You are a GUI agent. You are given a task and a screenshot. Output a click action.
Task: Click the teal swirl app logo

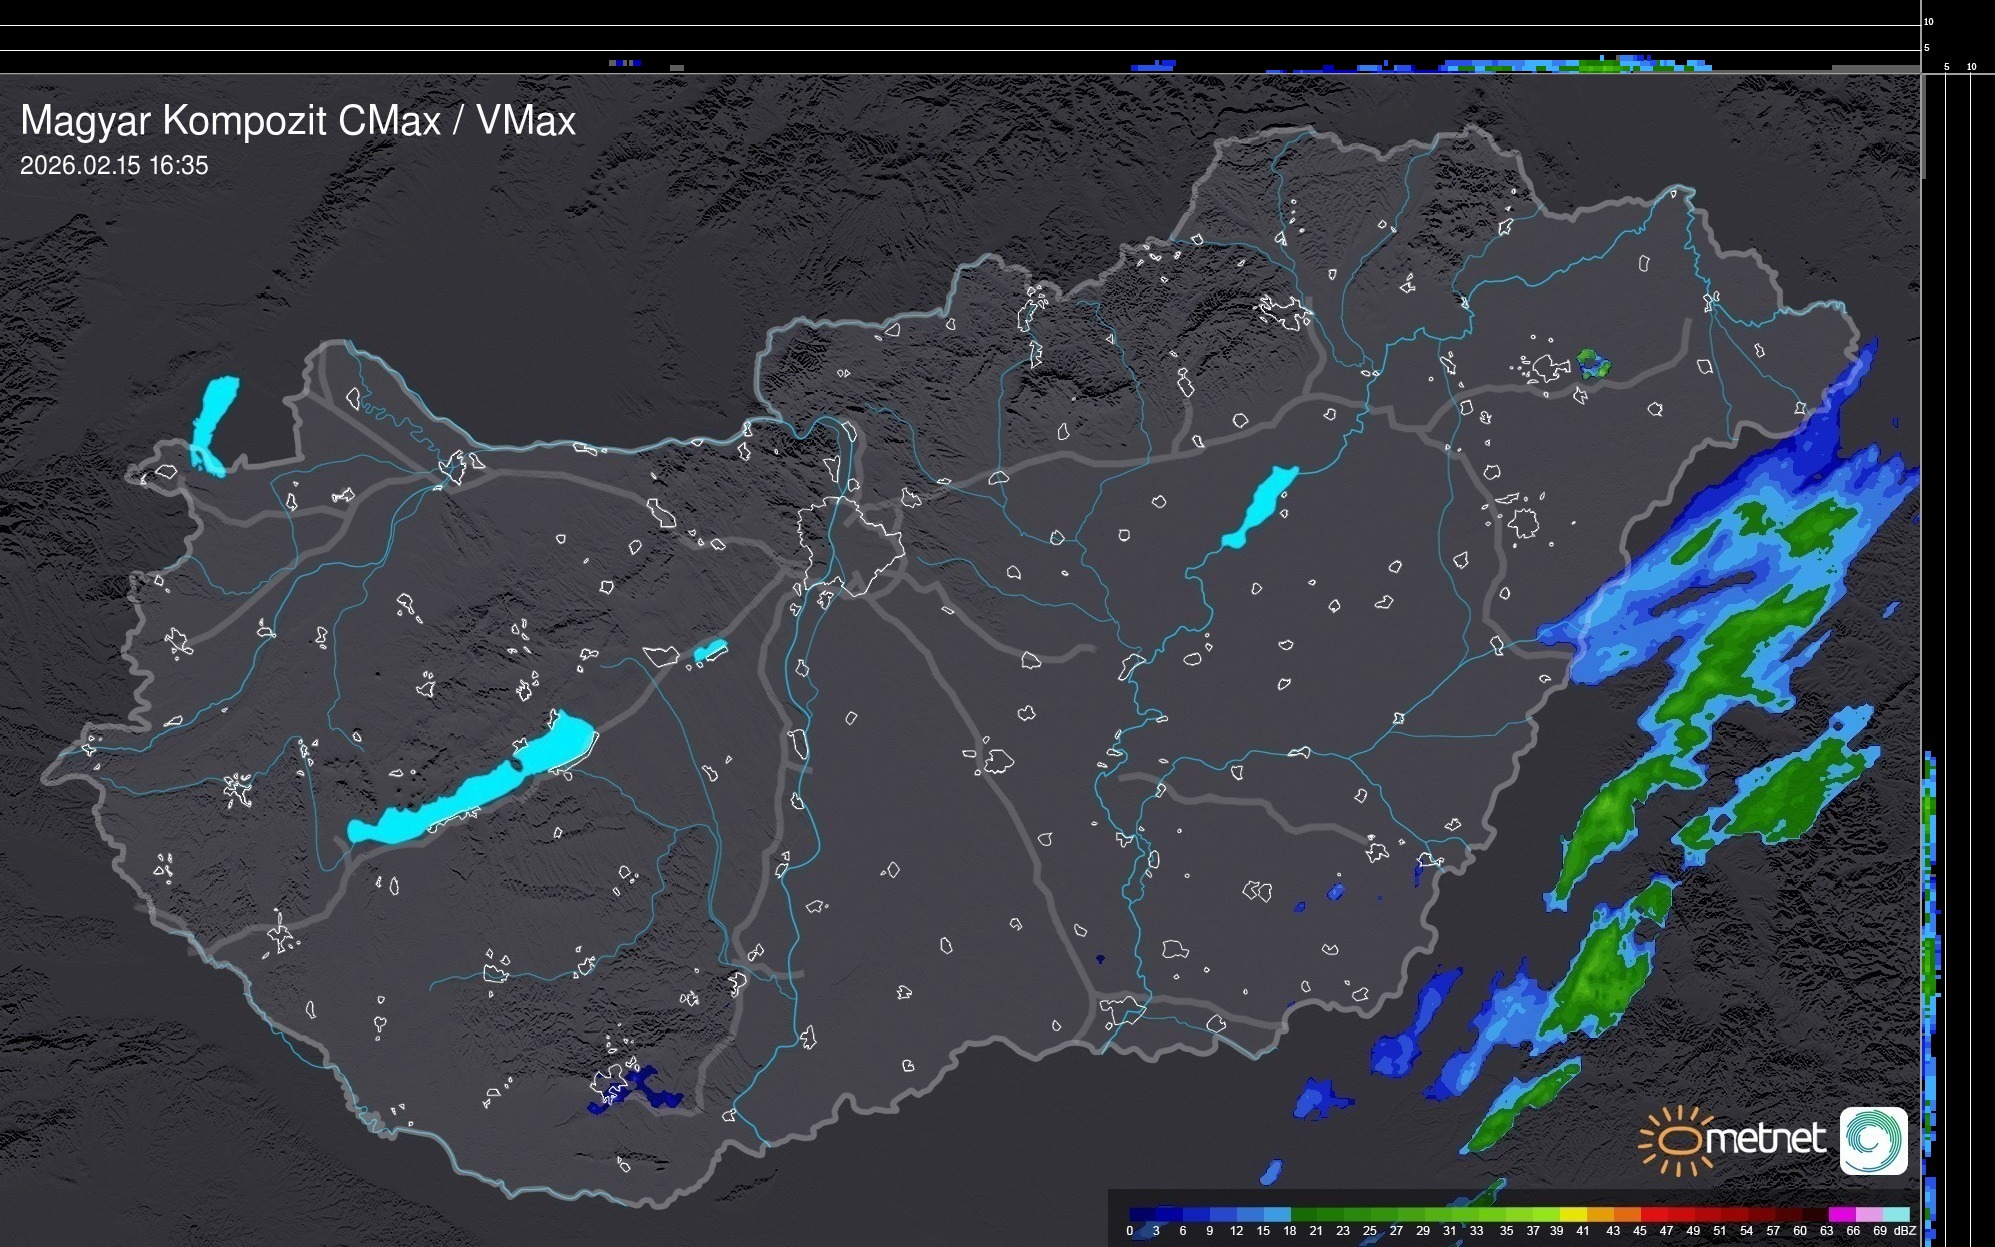(1873, 1140)
